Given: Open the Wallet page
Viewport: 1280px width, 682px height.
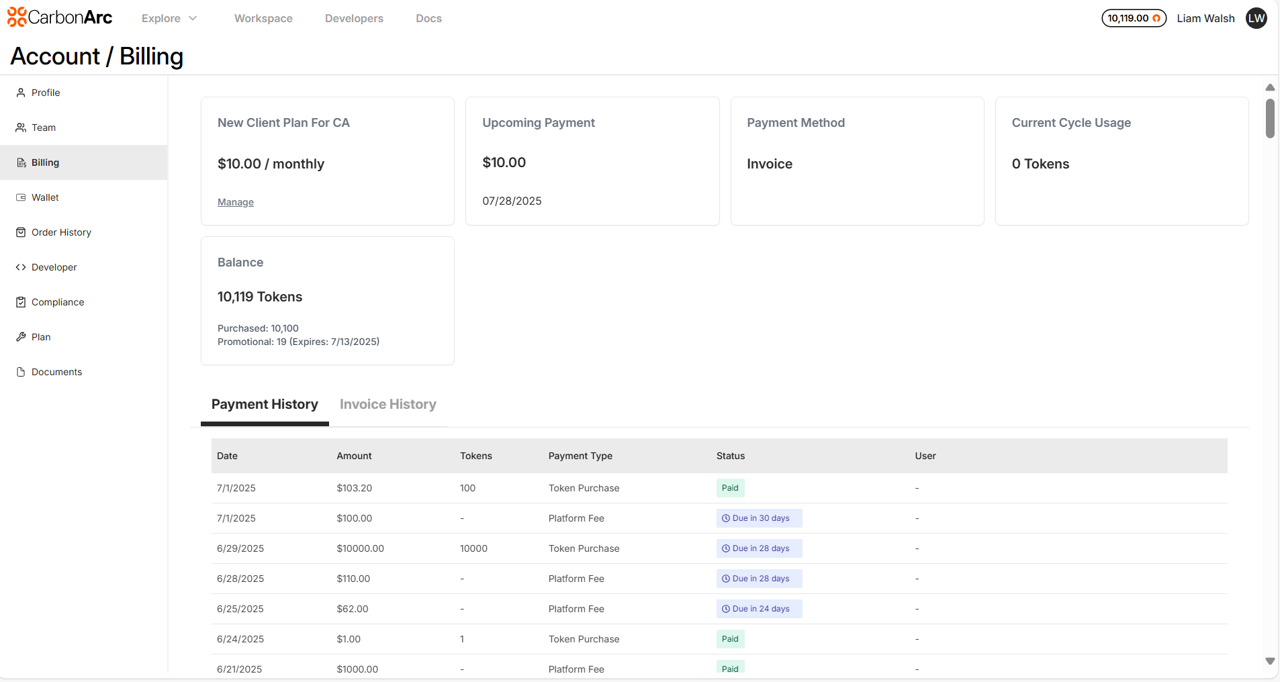Looking at the screenshot, I should click(x=84, y=197).
